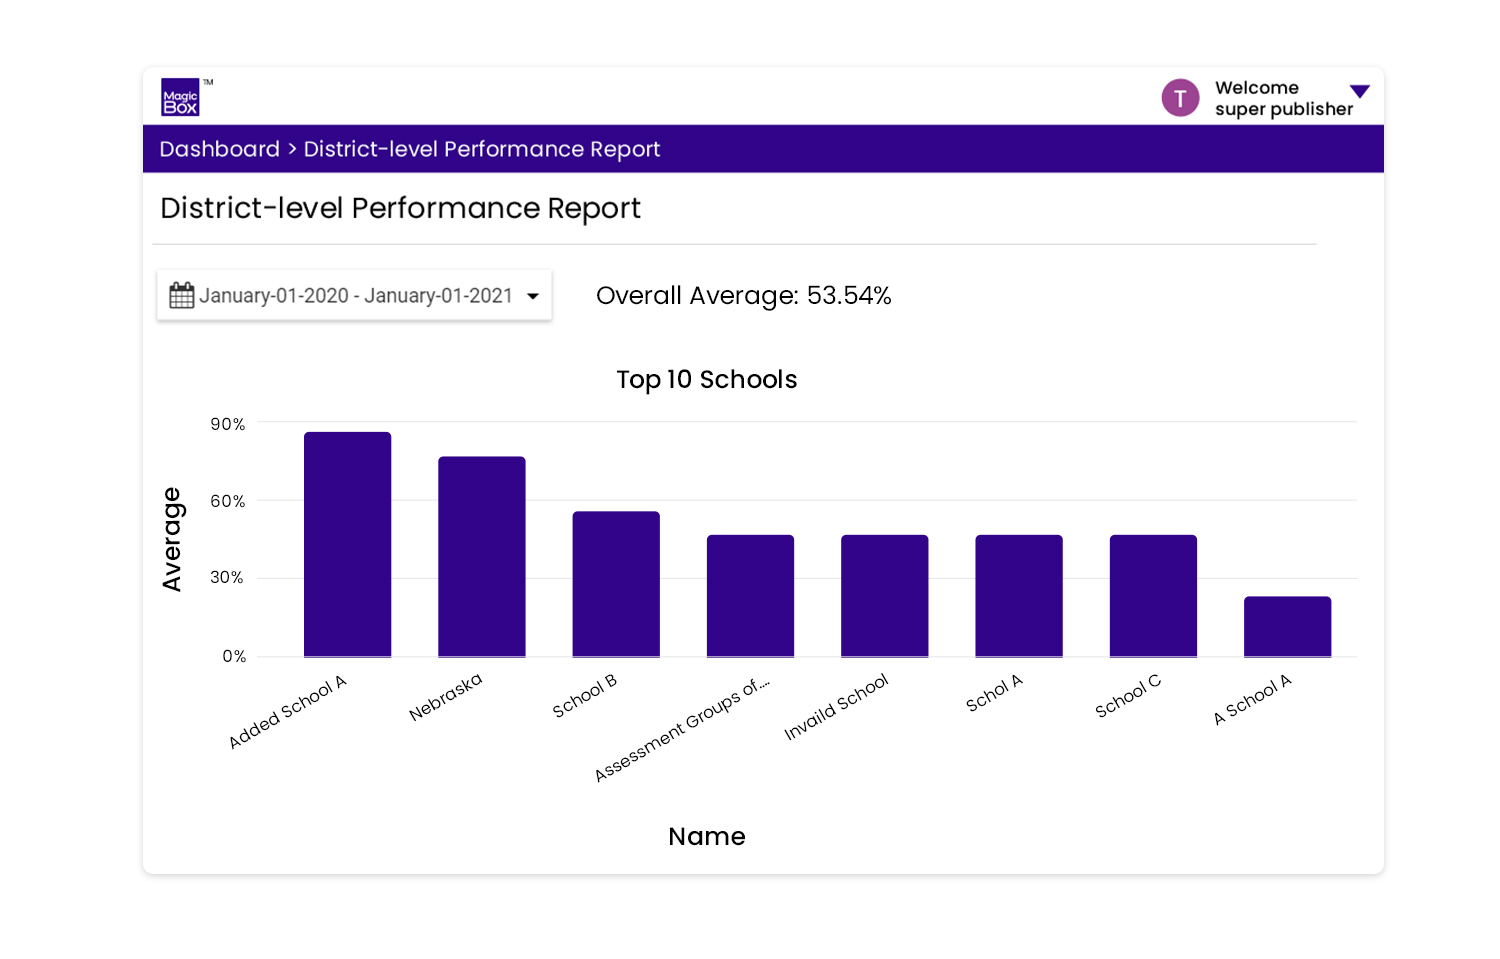Click the School B bar
This screenshot has width=1500, height=959.
tap(616, 584)
